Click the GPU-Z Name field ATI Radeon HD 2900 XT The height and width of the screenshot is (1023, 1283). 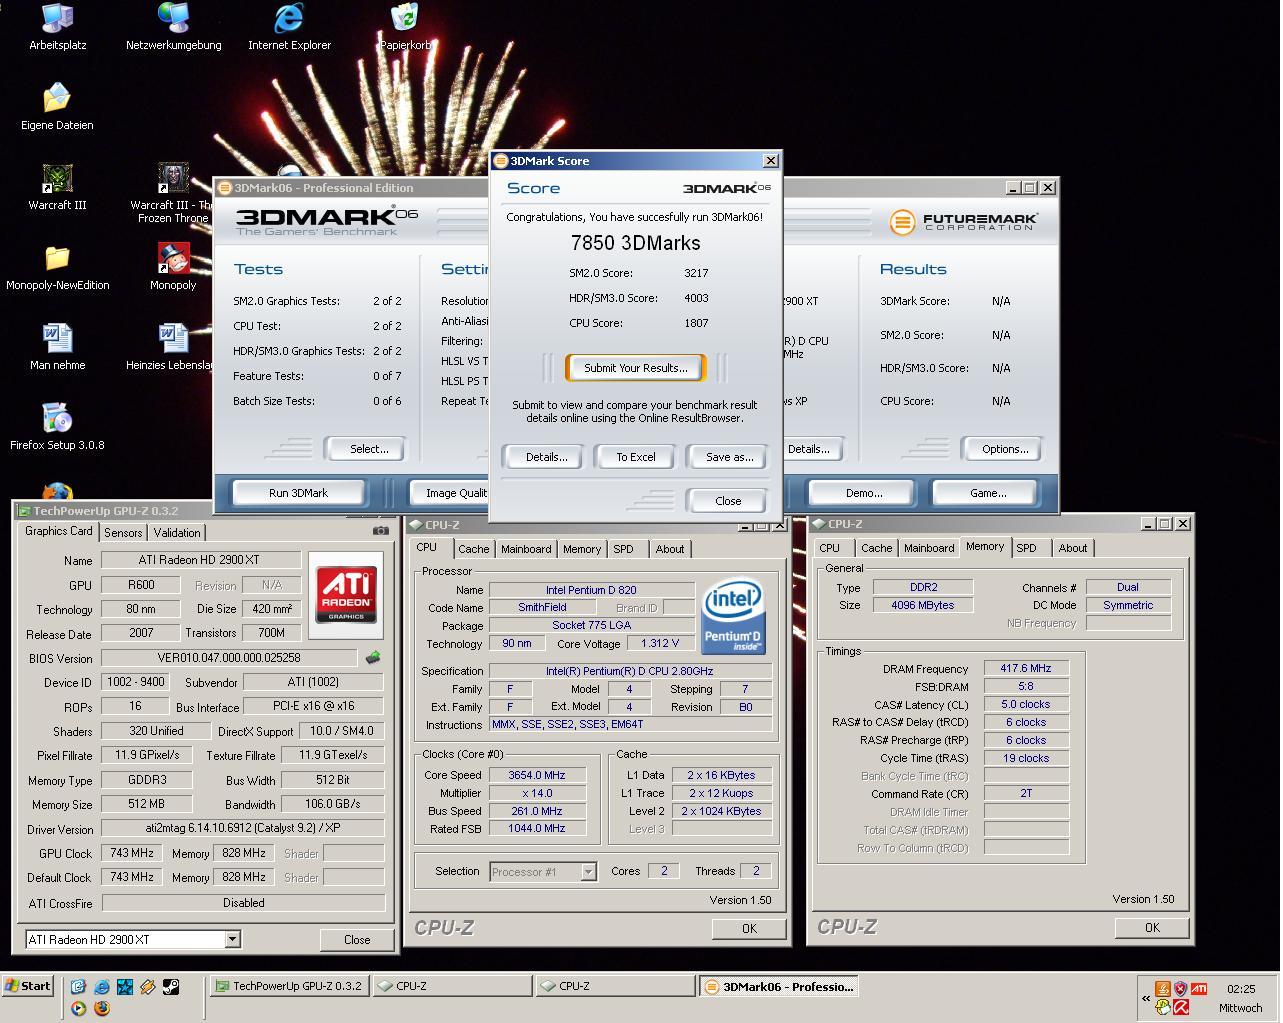click(x=199, y=560)
